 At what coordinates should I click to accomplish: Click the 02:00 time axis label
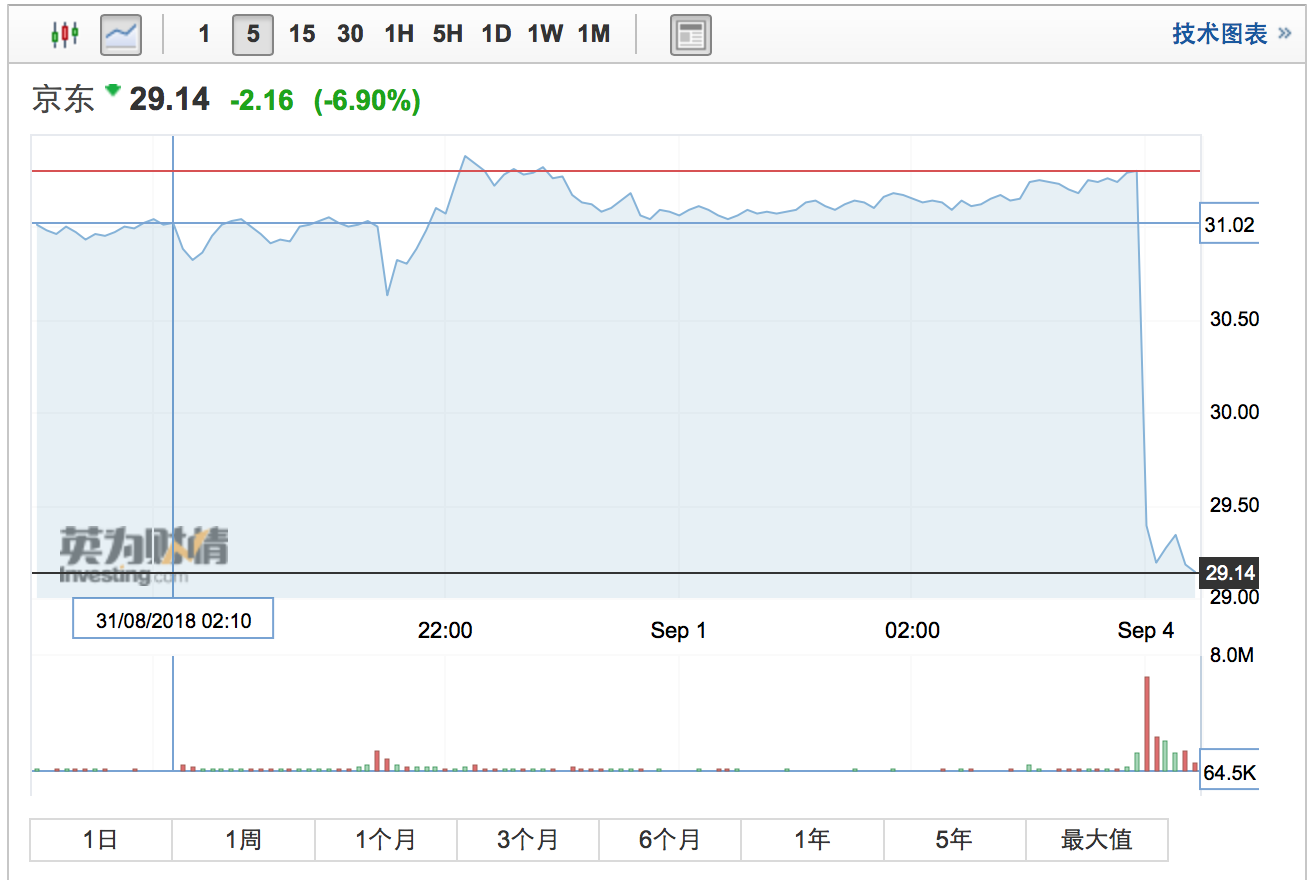point(913,631)
